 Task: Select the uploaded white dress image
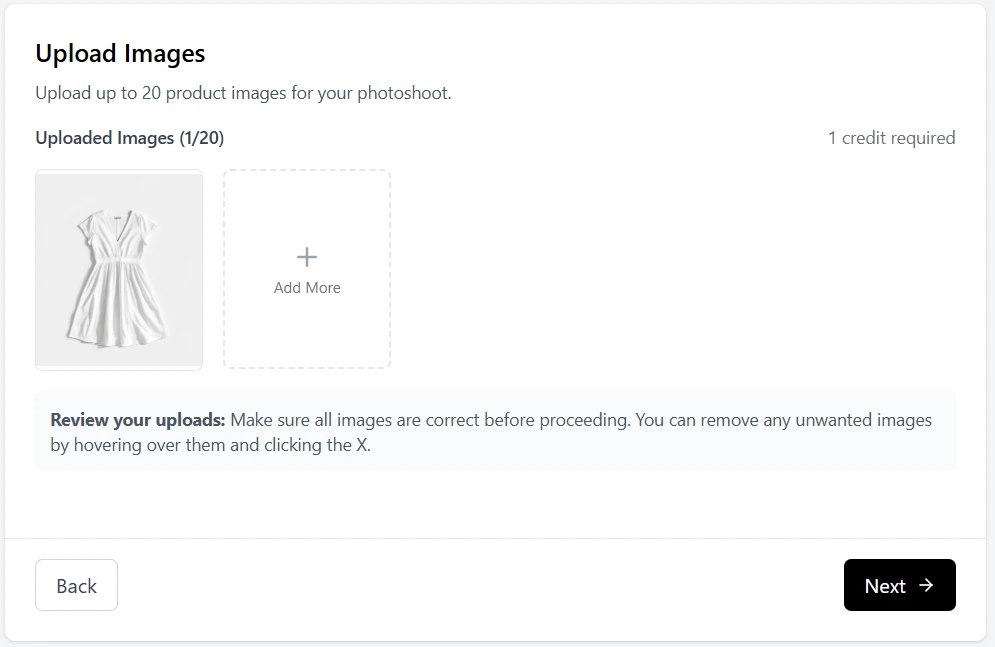118,268
